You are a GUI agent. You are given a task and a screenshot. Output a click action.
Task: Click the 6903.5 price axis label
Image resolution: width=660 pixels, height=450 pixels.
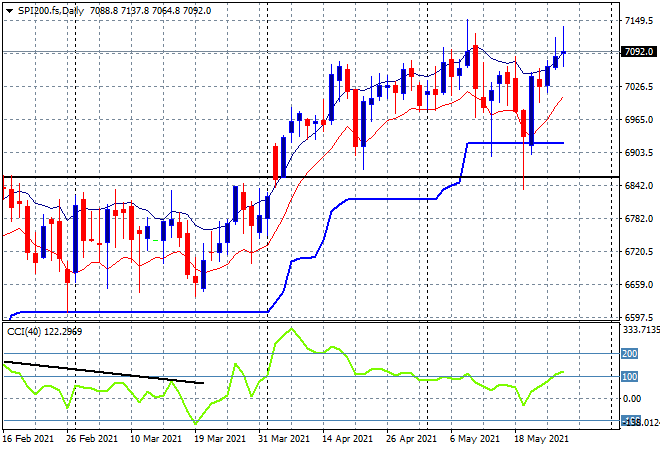pos(639,152)
